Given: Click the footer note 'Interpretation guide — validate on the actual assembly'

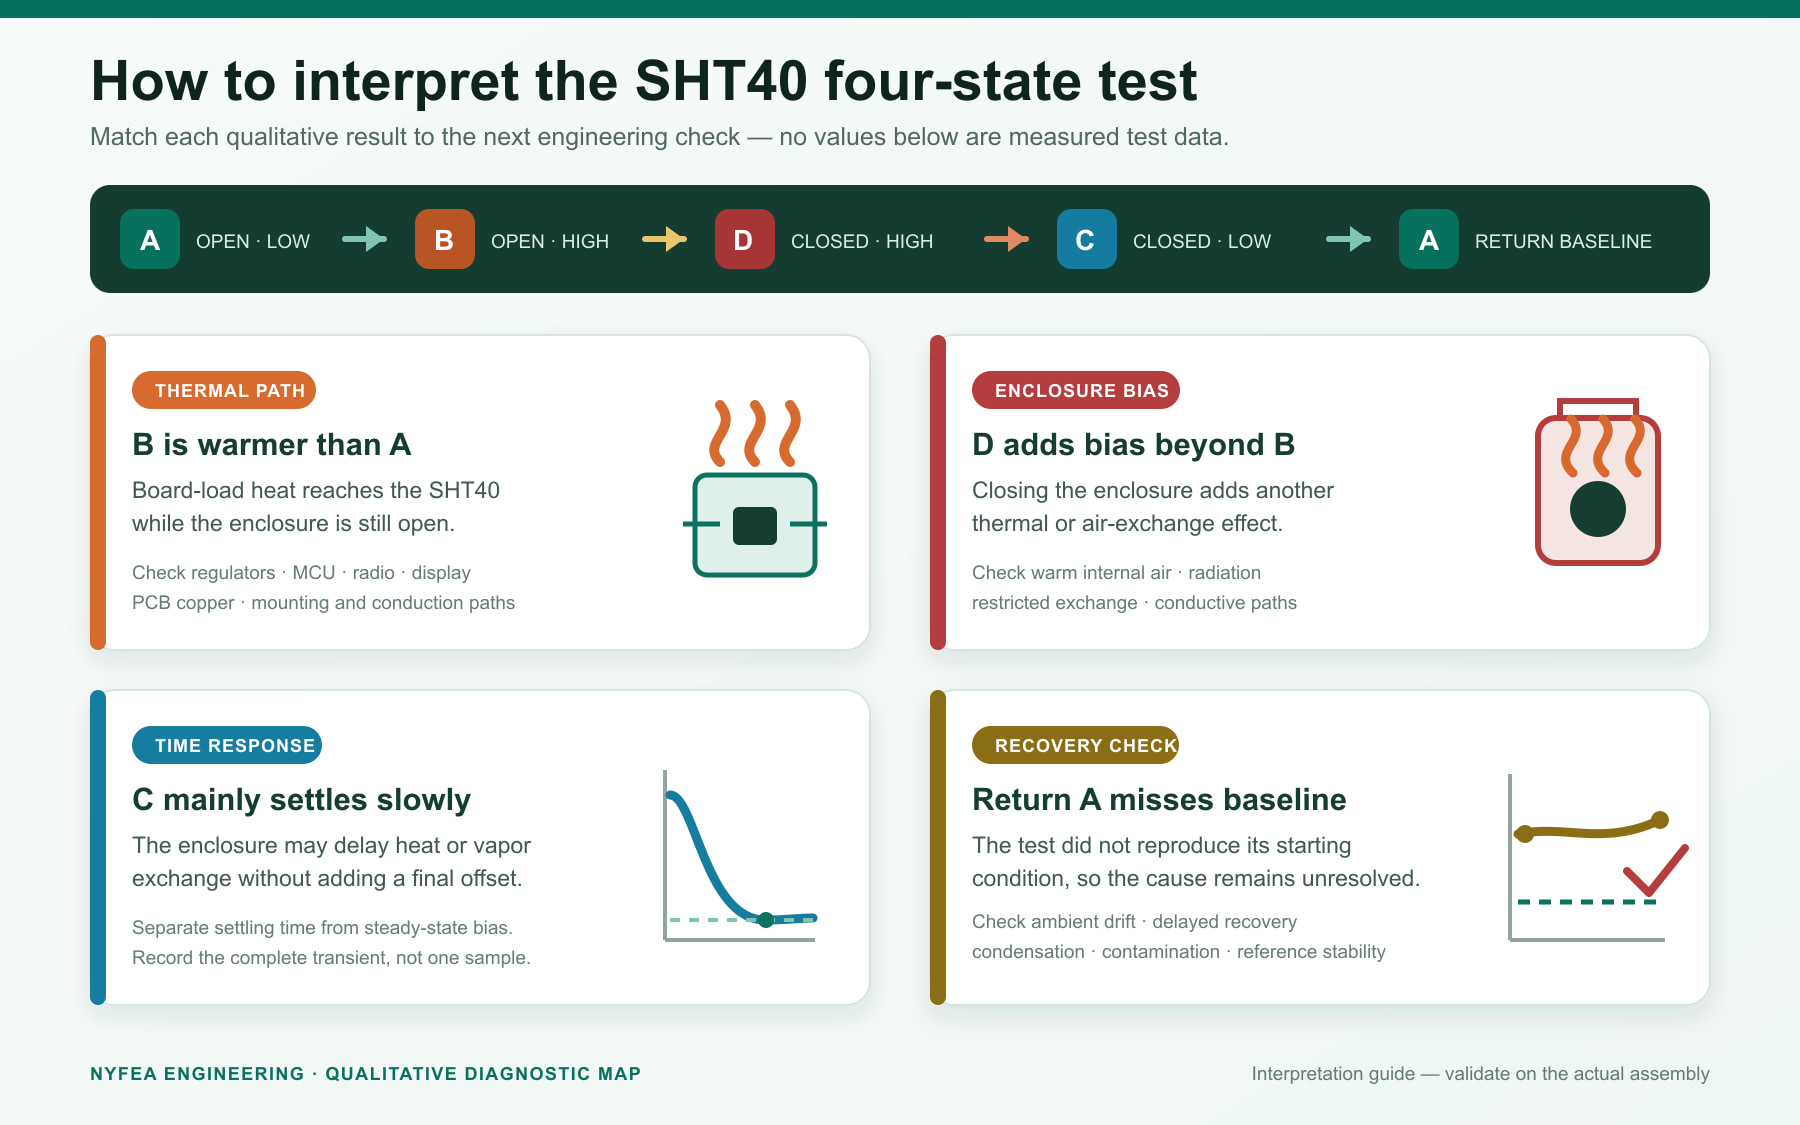Looking at the screenshot, I should [1480, 1074].
